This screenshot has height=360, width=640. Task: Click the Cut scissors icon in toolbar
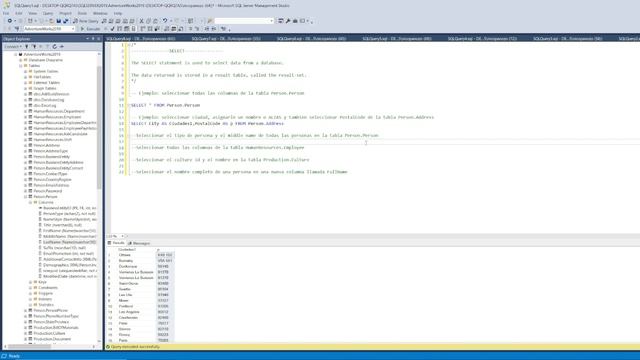click(x=142, y=21)
